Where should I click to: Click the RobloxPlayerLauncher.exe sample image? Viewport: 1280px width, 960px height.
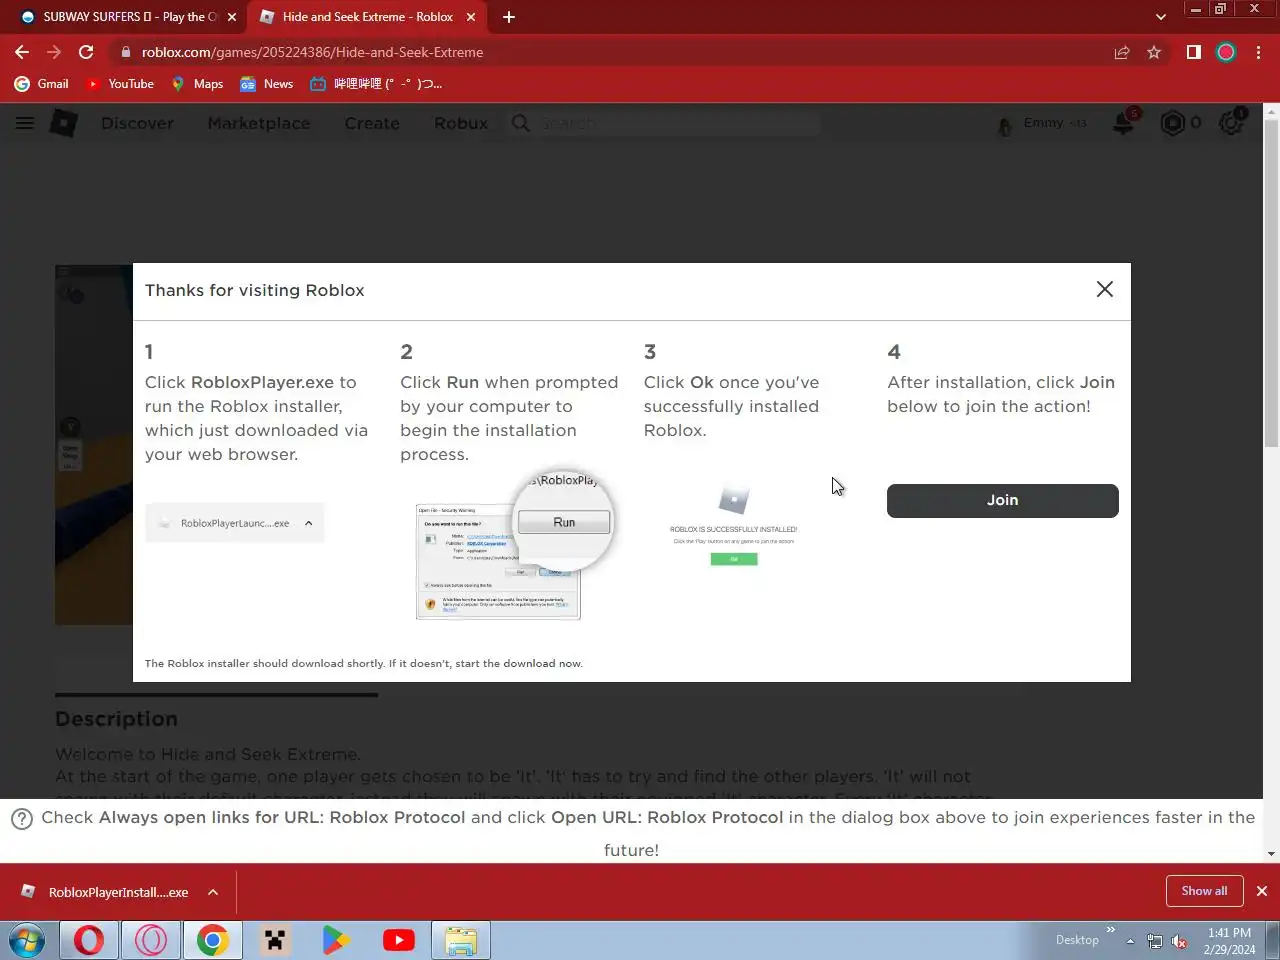(235, 523)
